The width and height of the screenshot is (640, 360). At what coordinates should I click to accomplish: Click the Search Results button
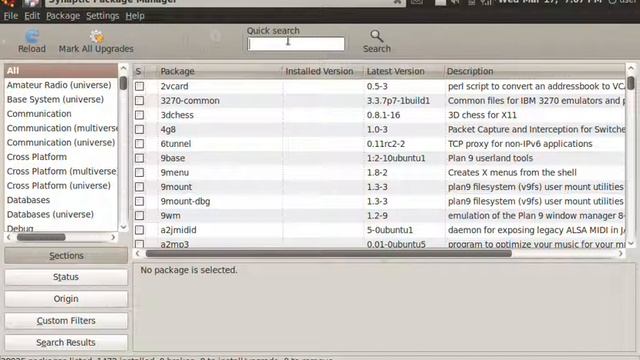coord(66,342)
